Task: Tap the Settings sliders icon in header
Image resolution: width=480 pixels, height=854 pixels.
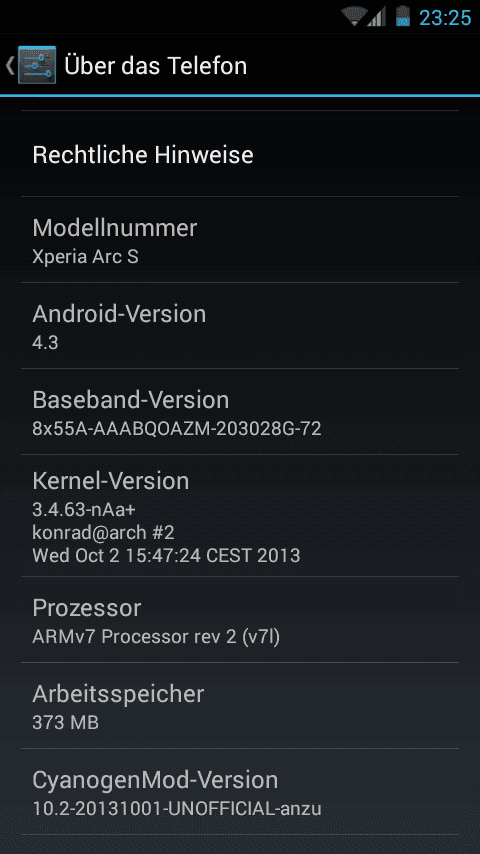Action: click(x=37, y=65)
